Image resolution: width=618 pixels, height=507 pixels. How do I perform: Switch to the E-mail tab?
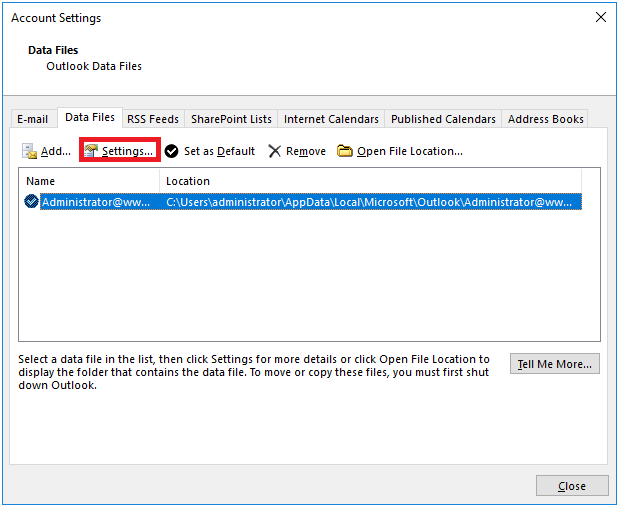click(x=33, y=119)
